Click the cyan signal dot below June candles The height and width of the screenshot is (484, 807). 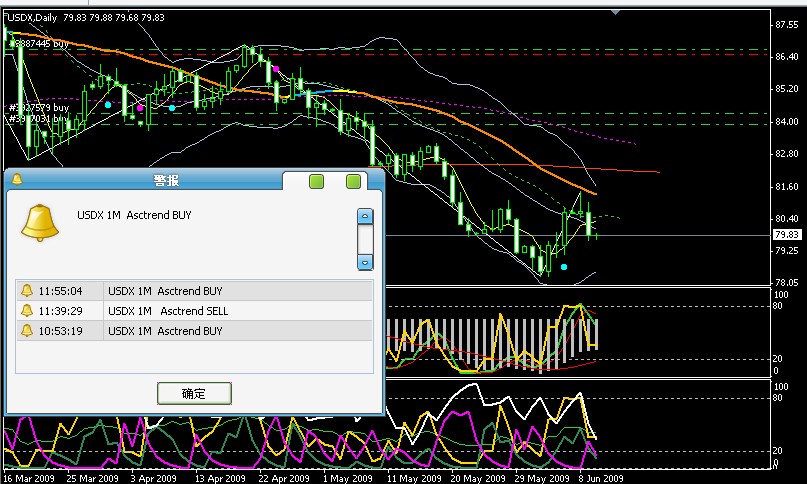click(x=564, y=267)
